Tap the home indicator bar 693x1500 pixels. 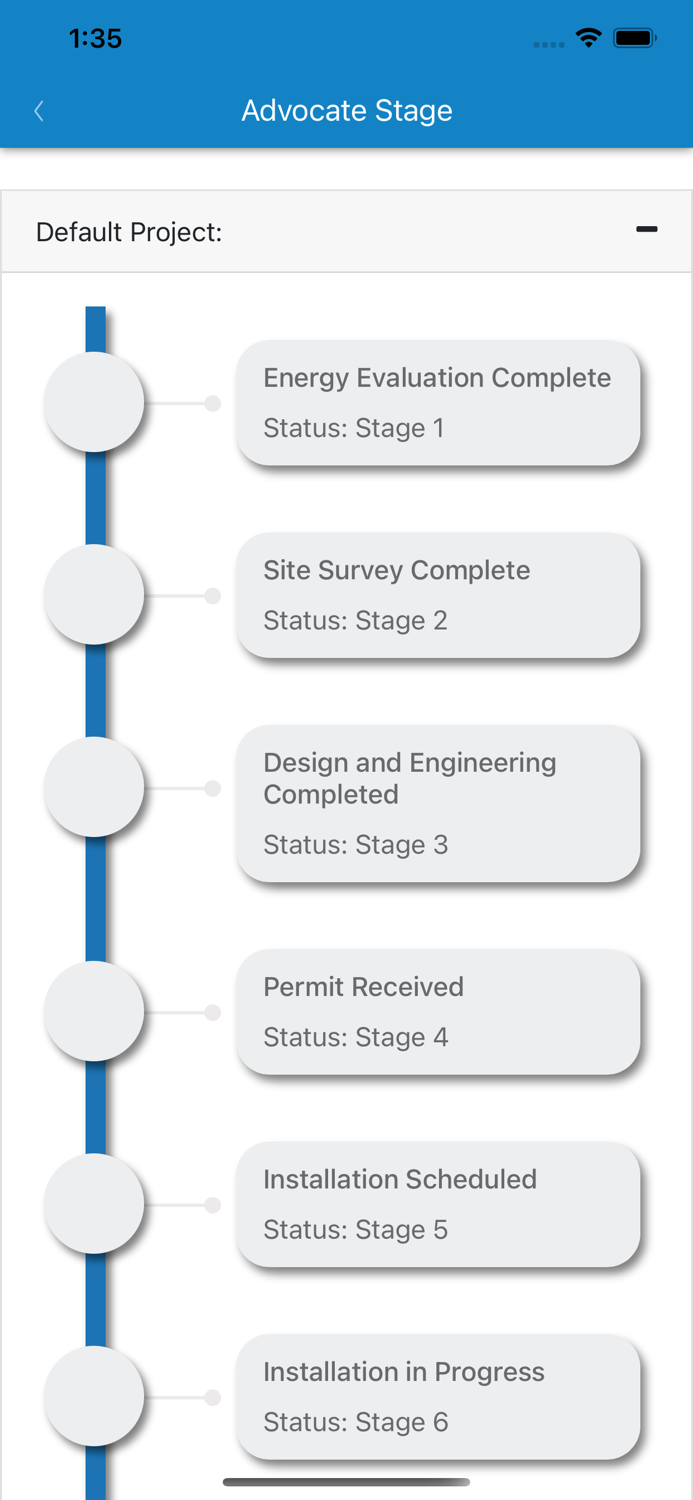[x=346, y=1482]
